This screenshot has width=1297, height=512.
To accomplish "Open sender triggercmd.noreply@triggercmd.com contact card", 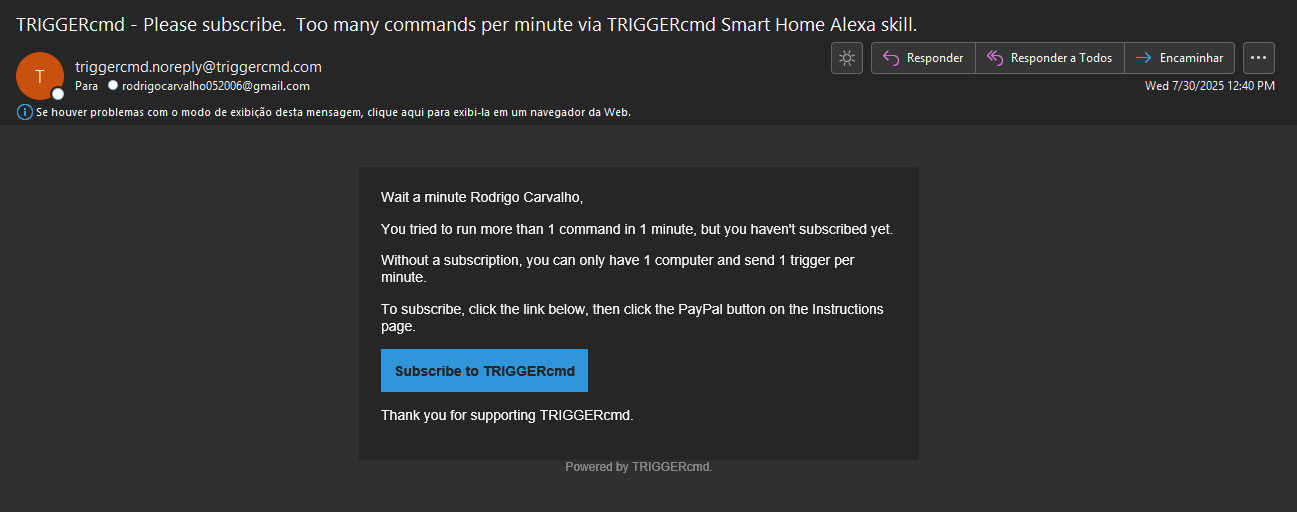I will pos(198,67).
